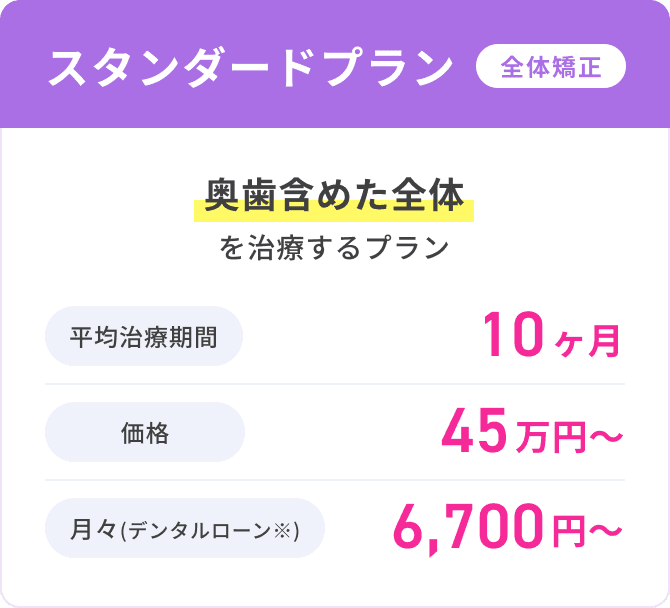The image size is (670, 608).
Task: Click the yellow-highlighted 奥歯含めた全体 heading
Action: pos(334,197)
